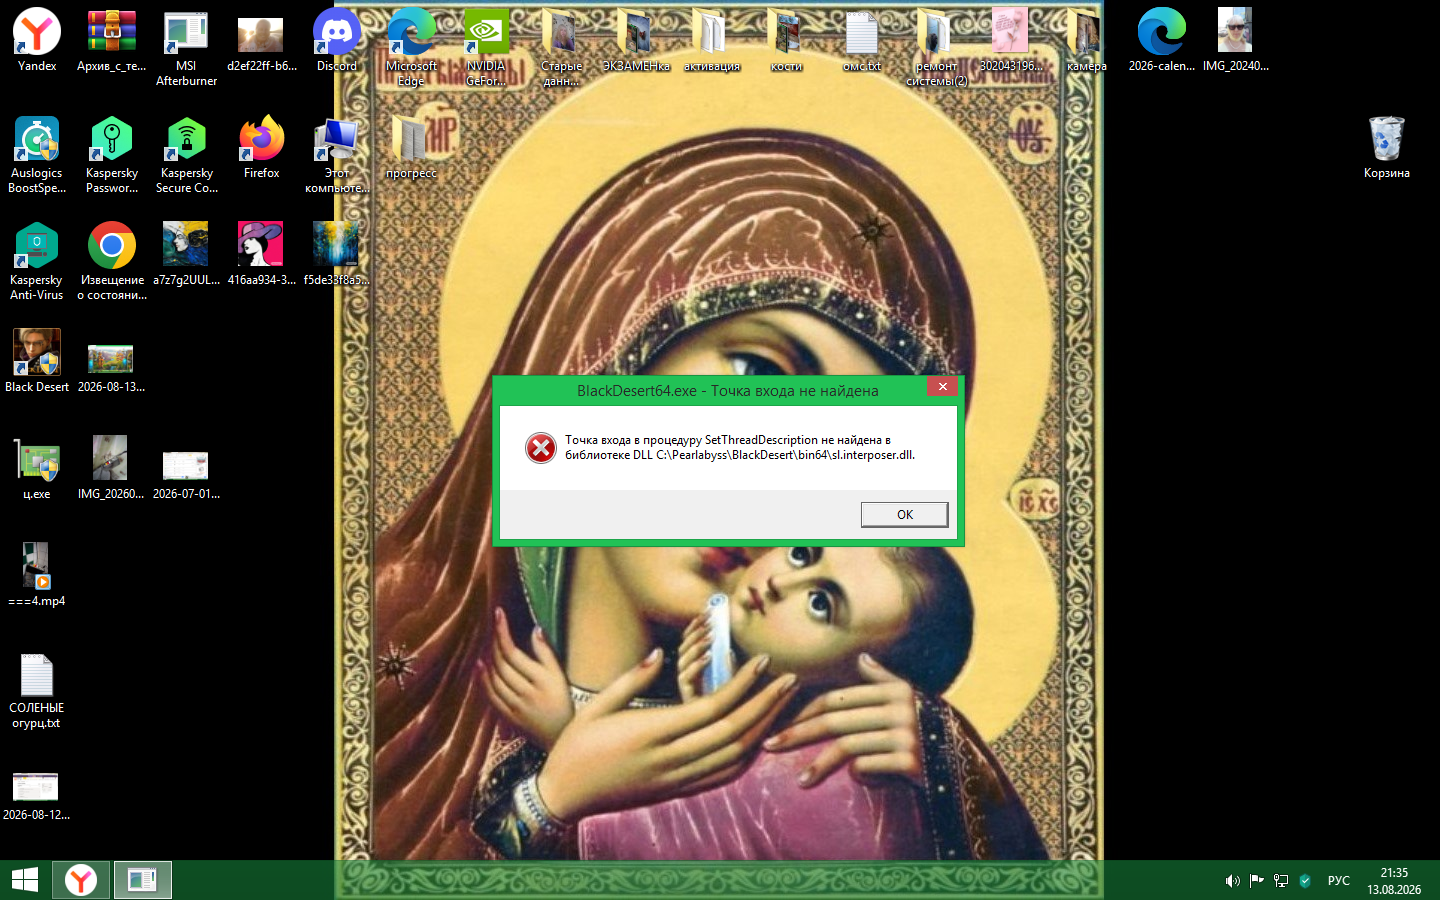Select the 302043196... image file
This screenshot has width=1440, height=900.
pos(1011,41)
